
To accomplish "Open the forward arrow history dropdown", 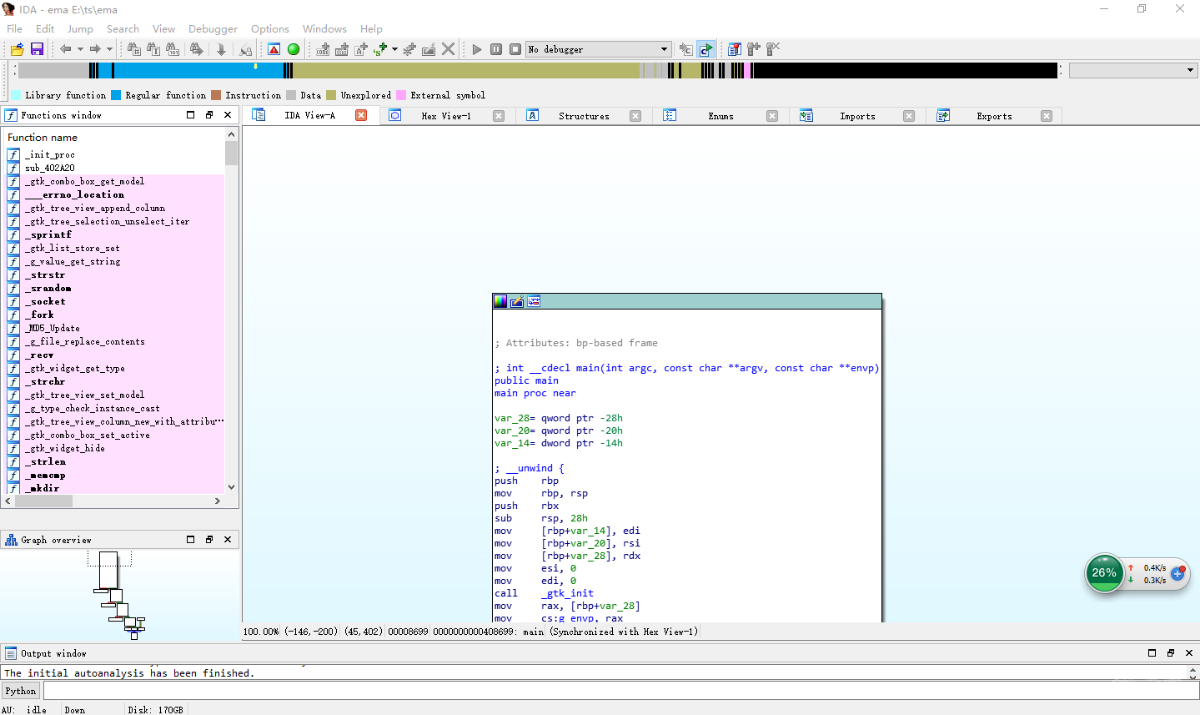I will (109, 49).
